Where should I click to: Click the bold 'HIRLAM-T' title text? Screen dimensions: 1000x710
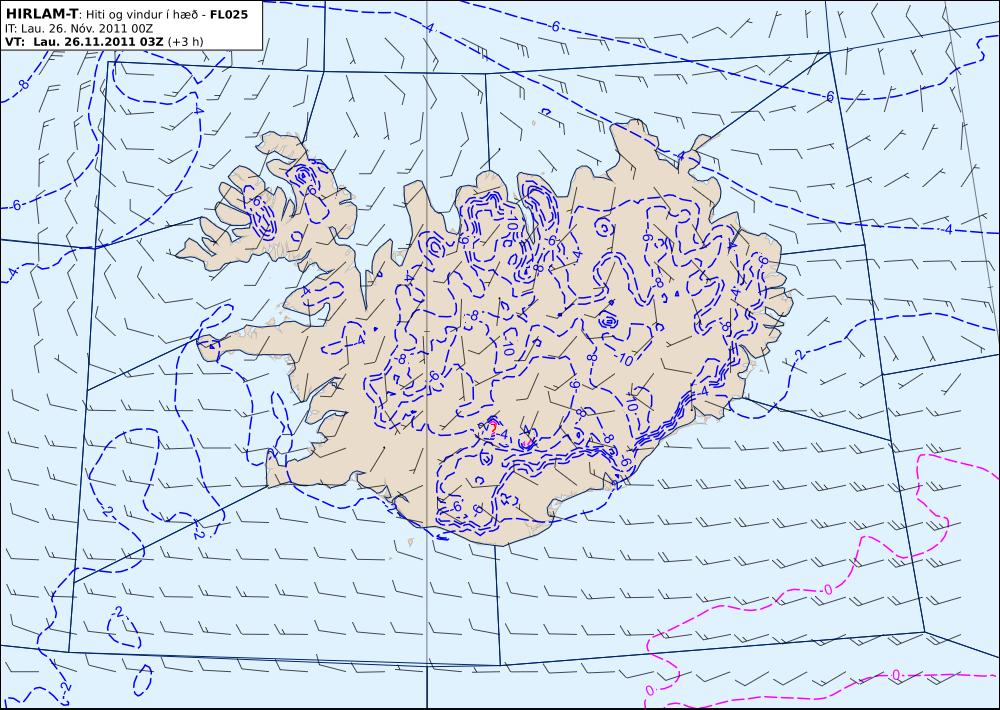[x=41, y=13]
